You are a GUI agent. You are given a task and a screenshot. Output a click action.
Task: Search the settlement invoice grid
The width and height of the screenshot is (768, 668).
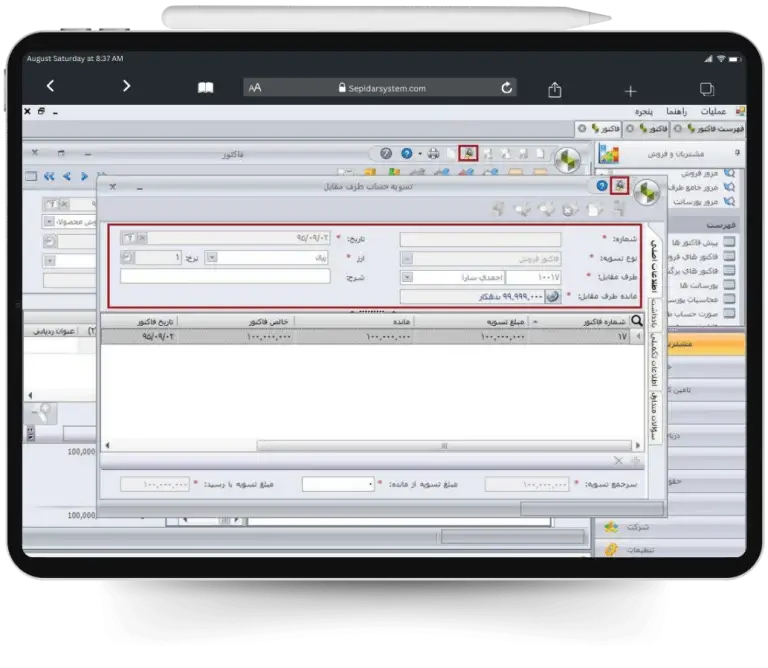point(636,321)
